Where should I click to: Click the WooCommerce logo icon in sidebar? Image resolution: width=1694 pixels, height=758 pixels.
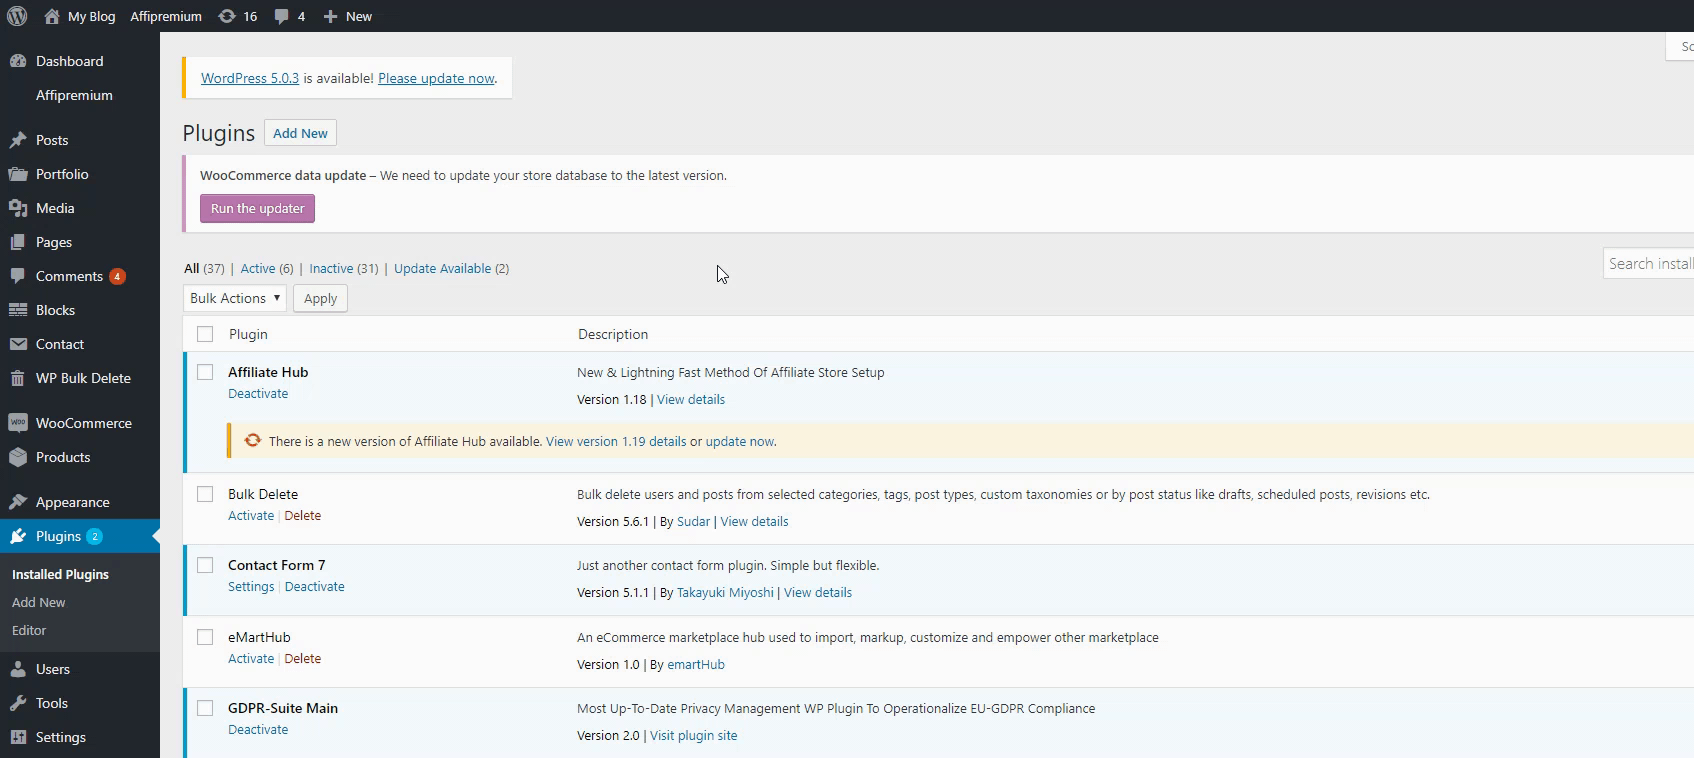(x=18, y=423)
